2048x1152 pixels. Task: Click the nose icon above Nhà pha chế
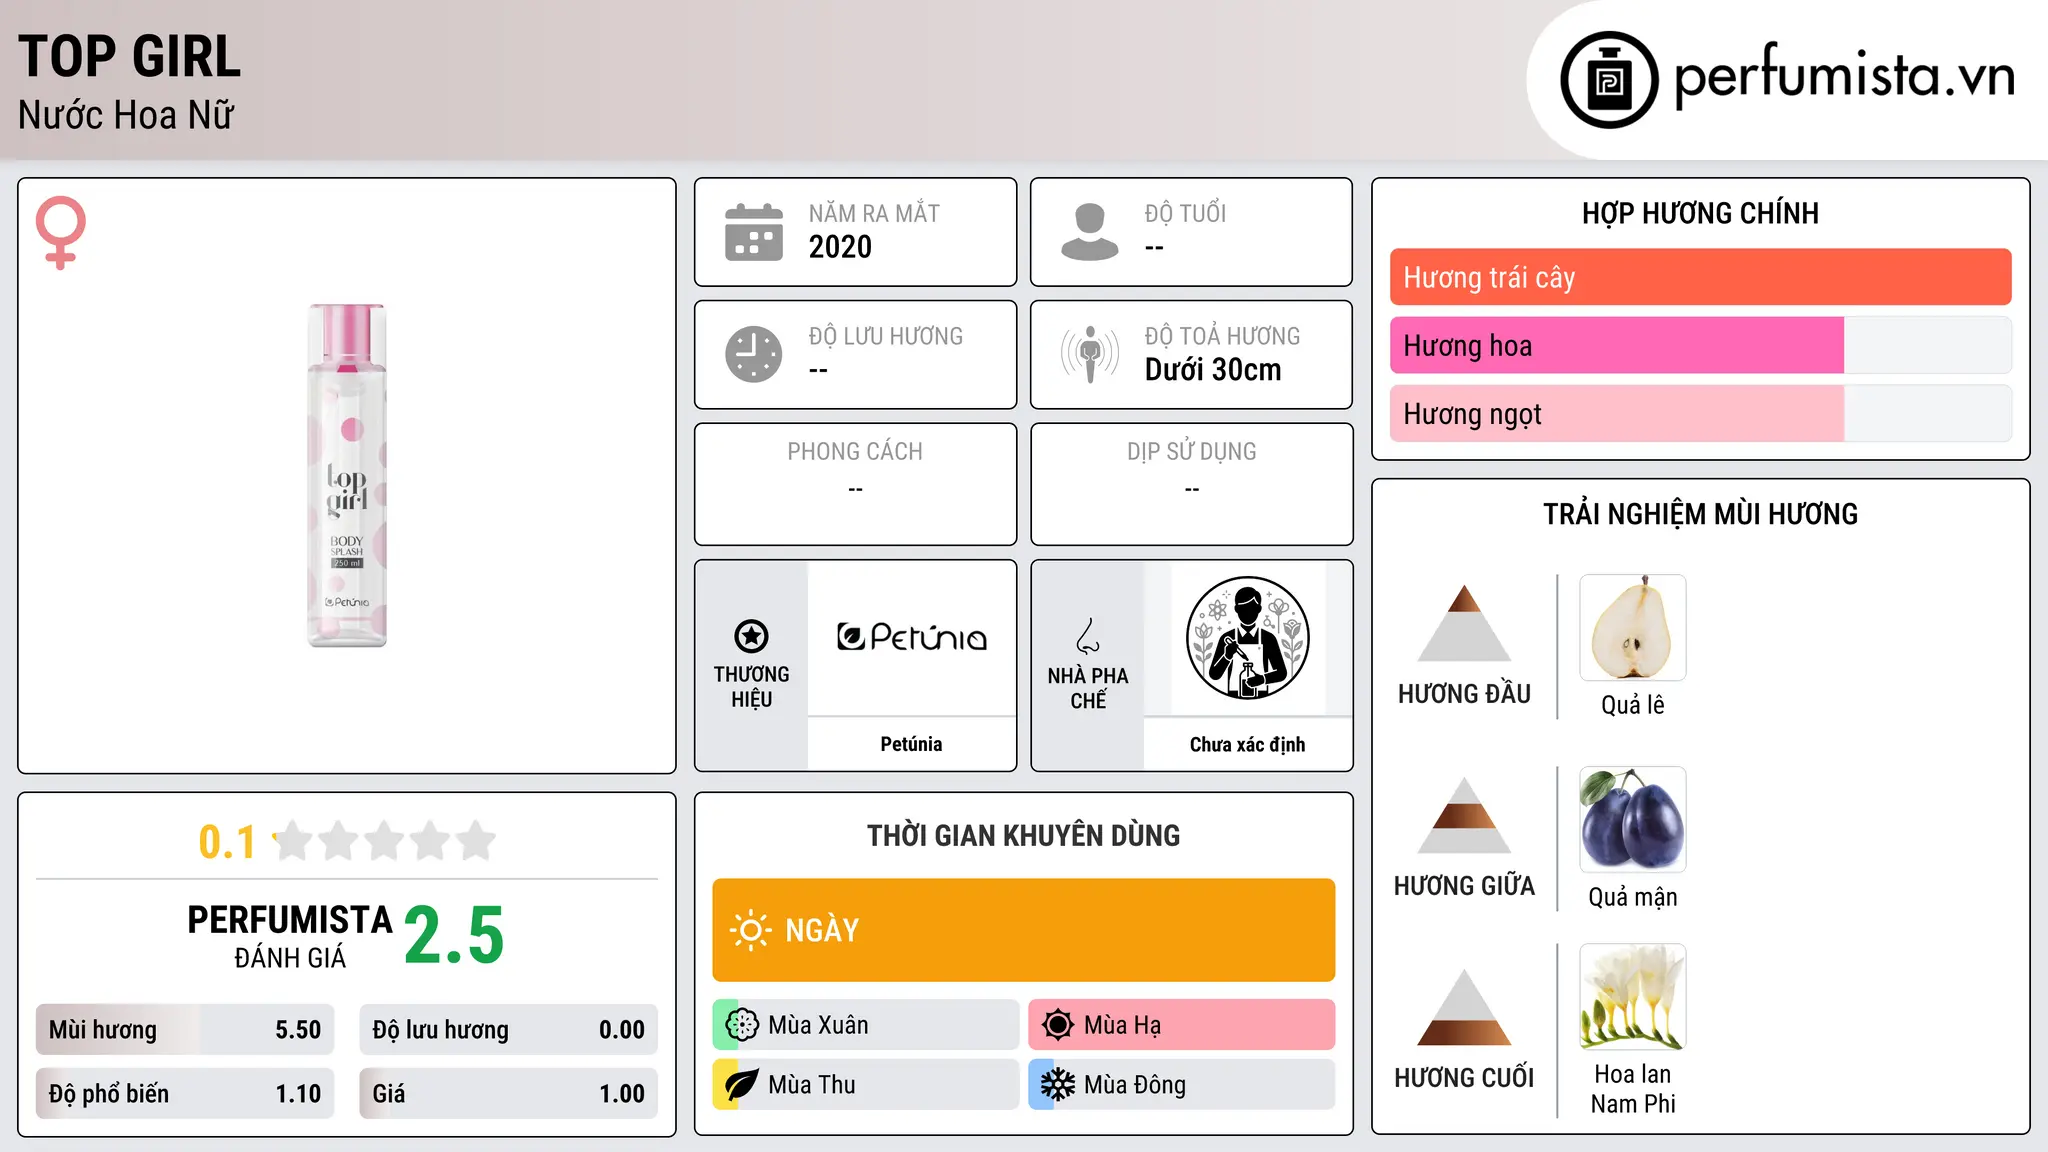coord(1088,636)
